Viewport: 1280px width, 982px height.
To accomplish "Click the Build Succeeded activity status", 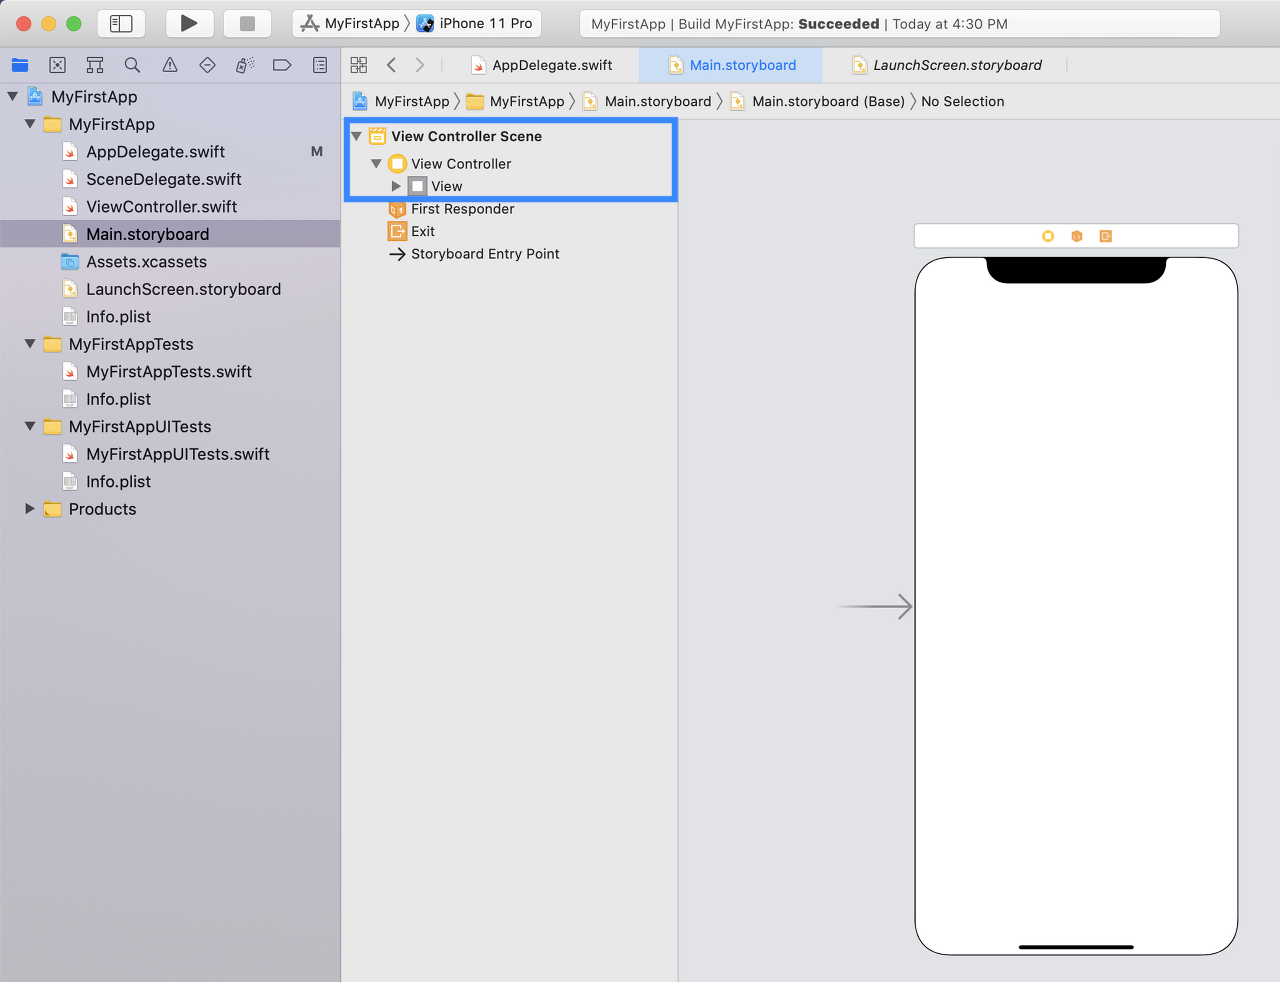I will (899, 24).
